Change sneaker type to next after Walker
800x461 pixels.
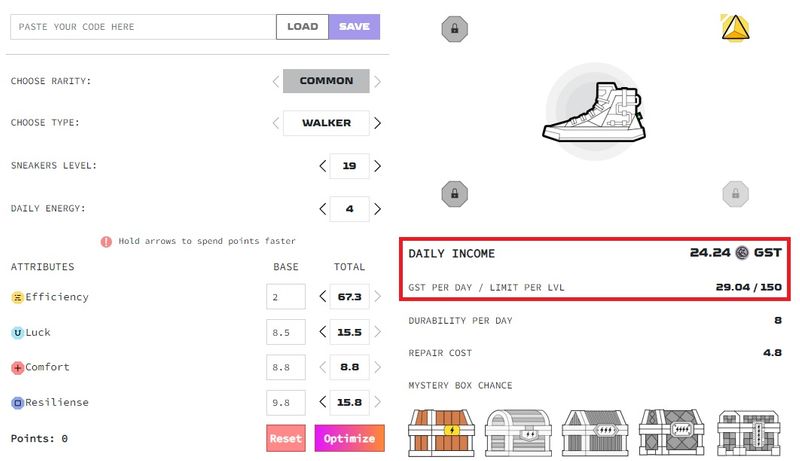pyautogui.click(x=378, y=124)
